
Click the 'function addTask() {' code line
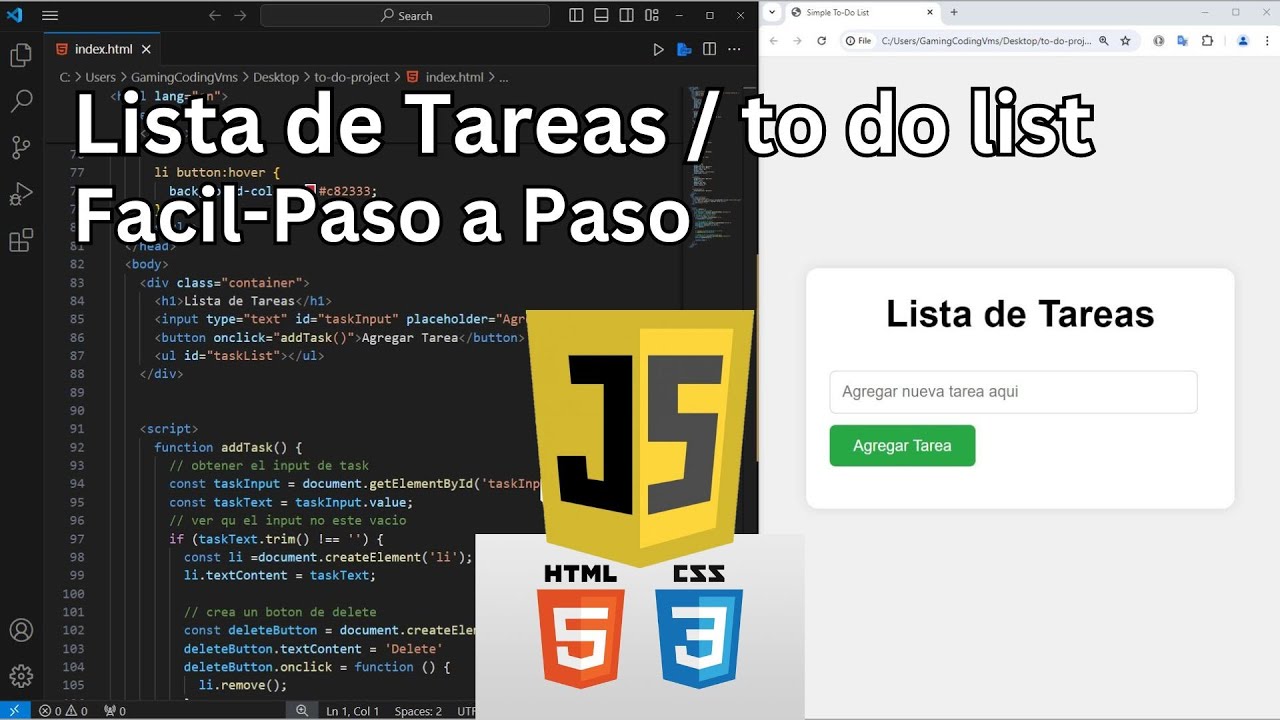tap(228, 447)
